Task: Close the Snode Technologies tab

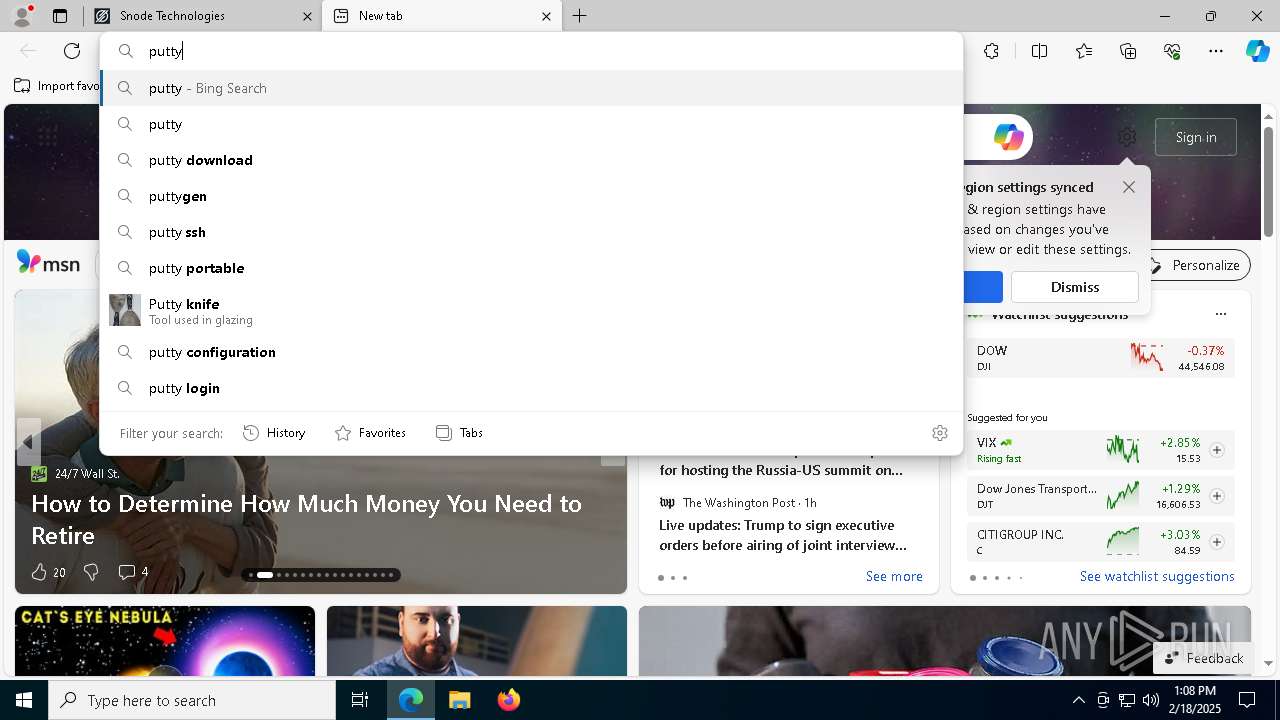Action: (x=307, y=16)
